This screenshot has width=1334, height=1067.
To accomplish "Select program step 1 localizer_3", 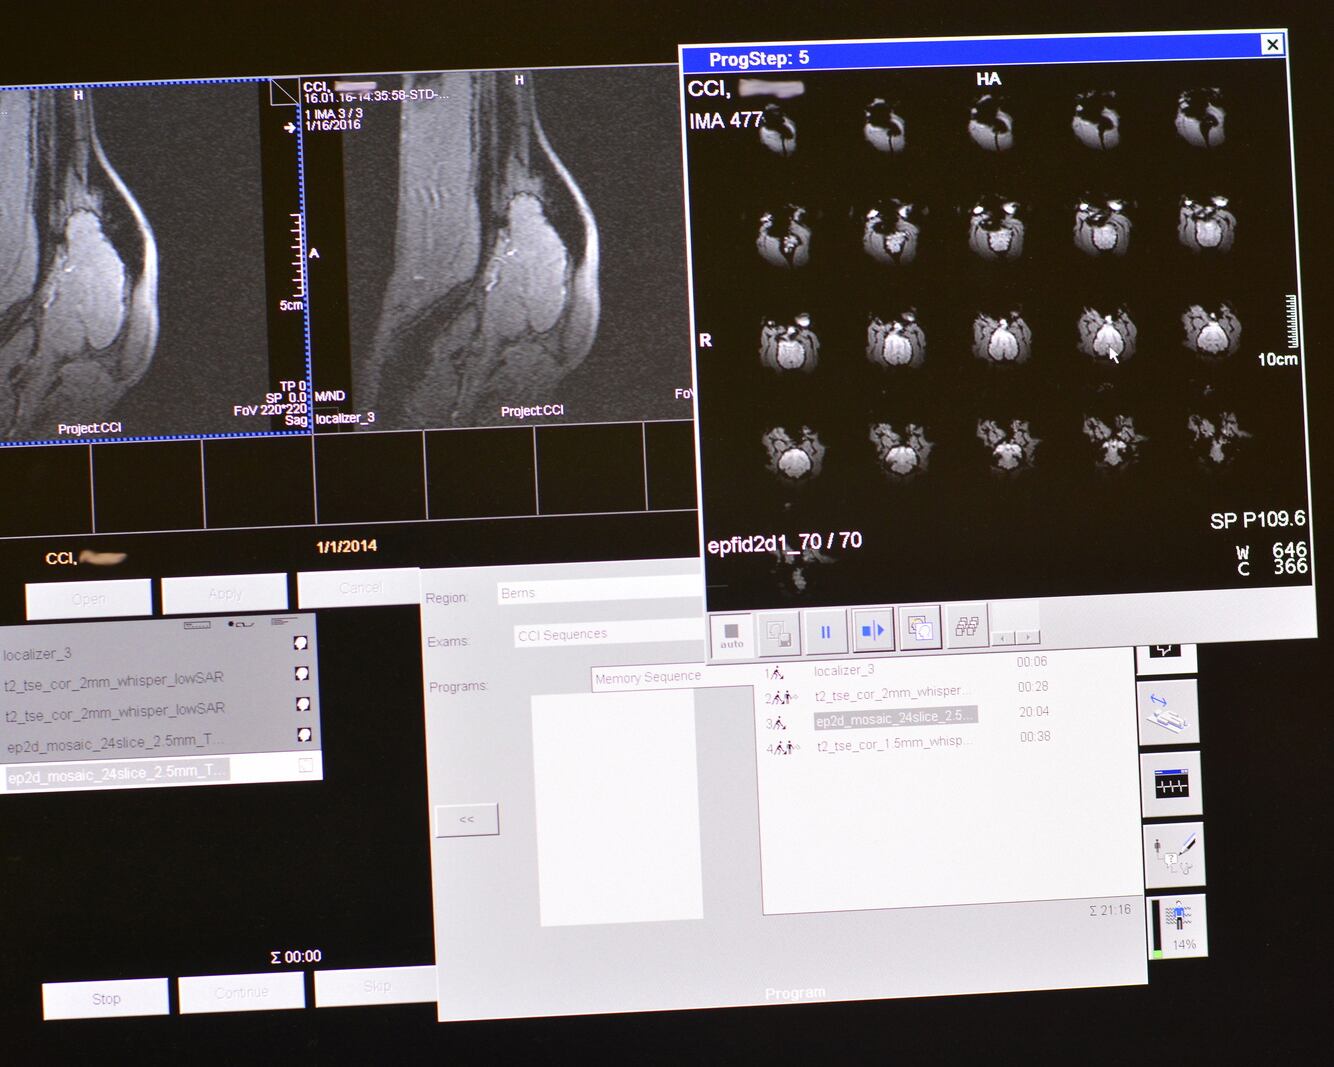I will 844,670.
